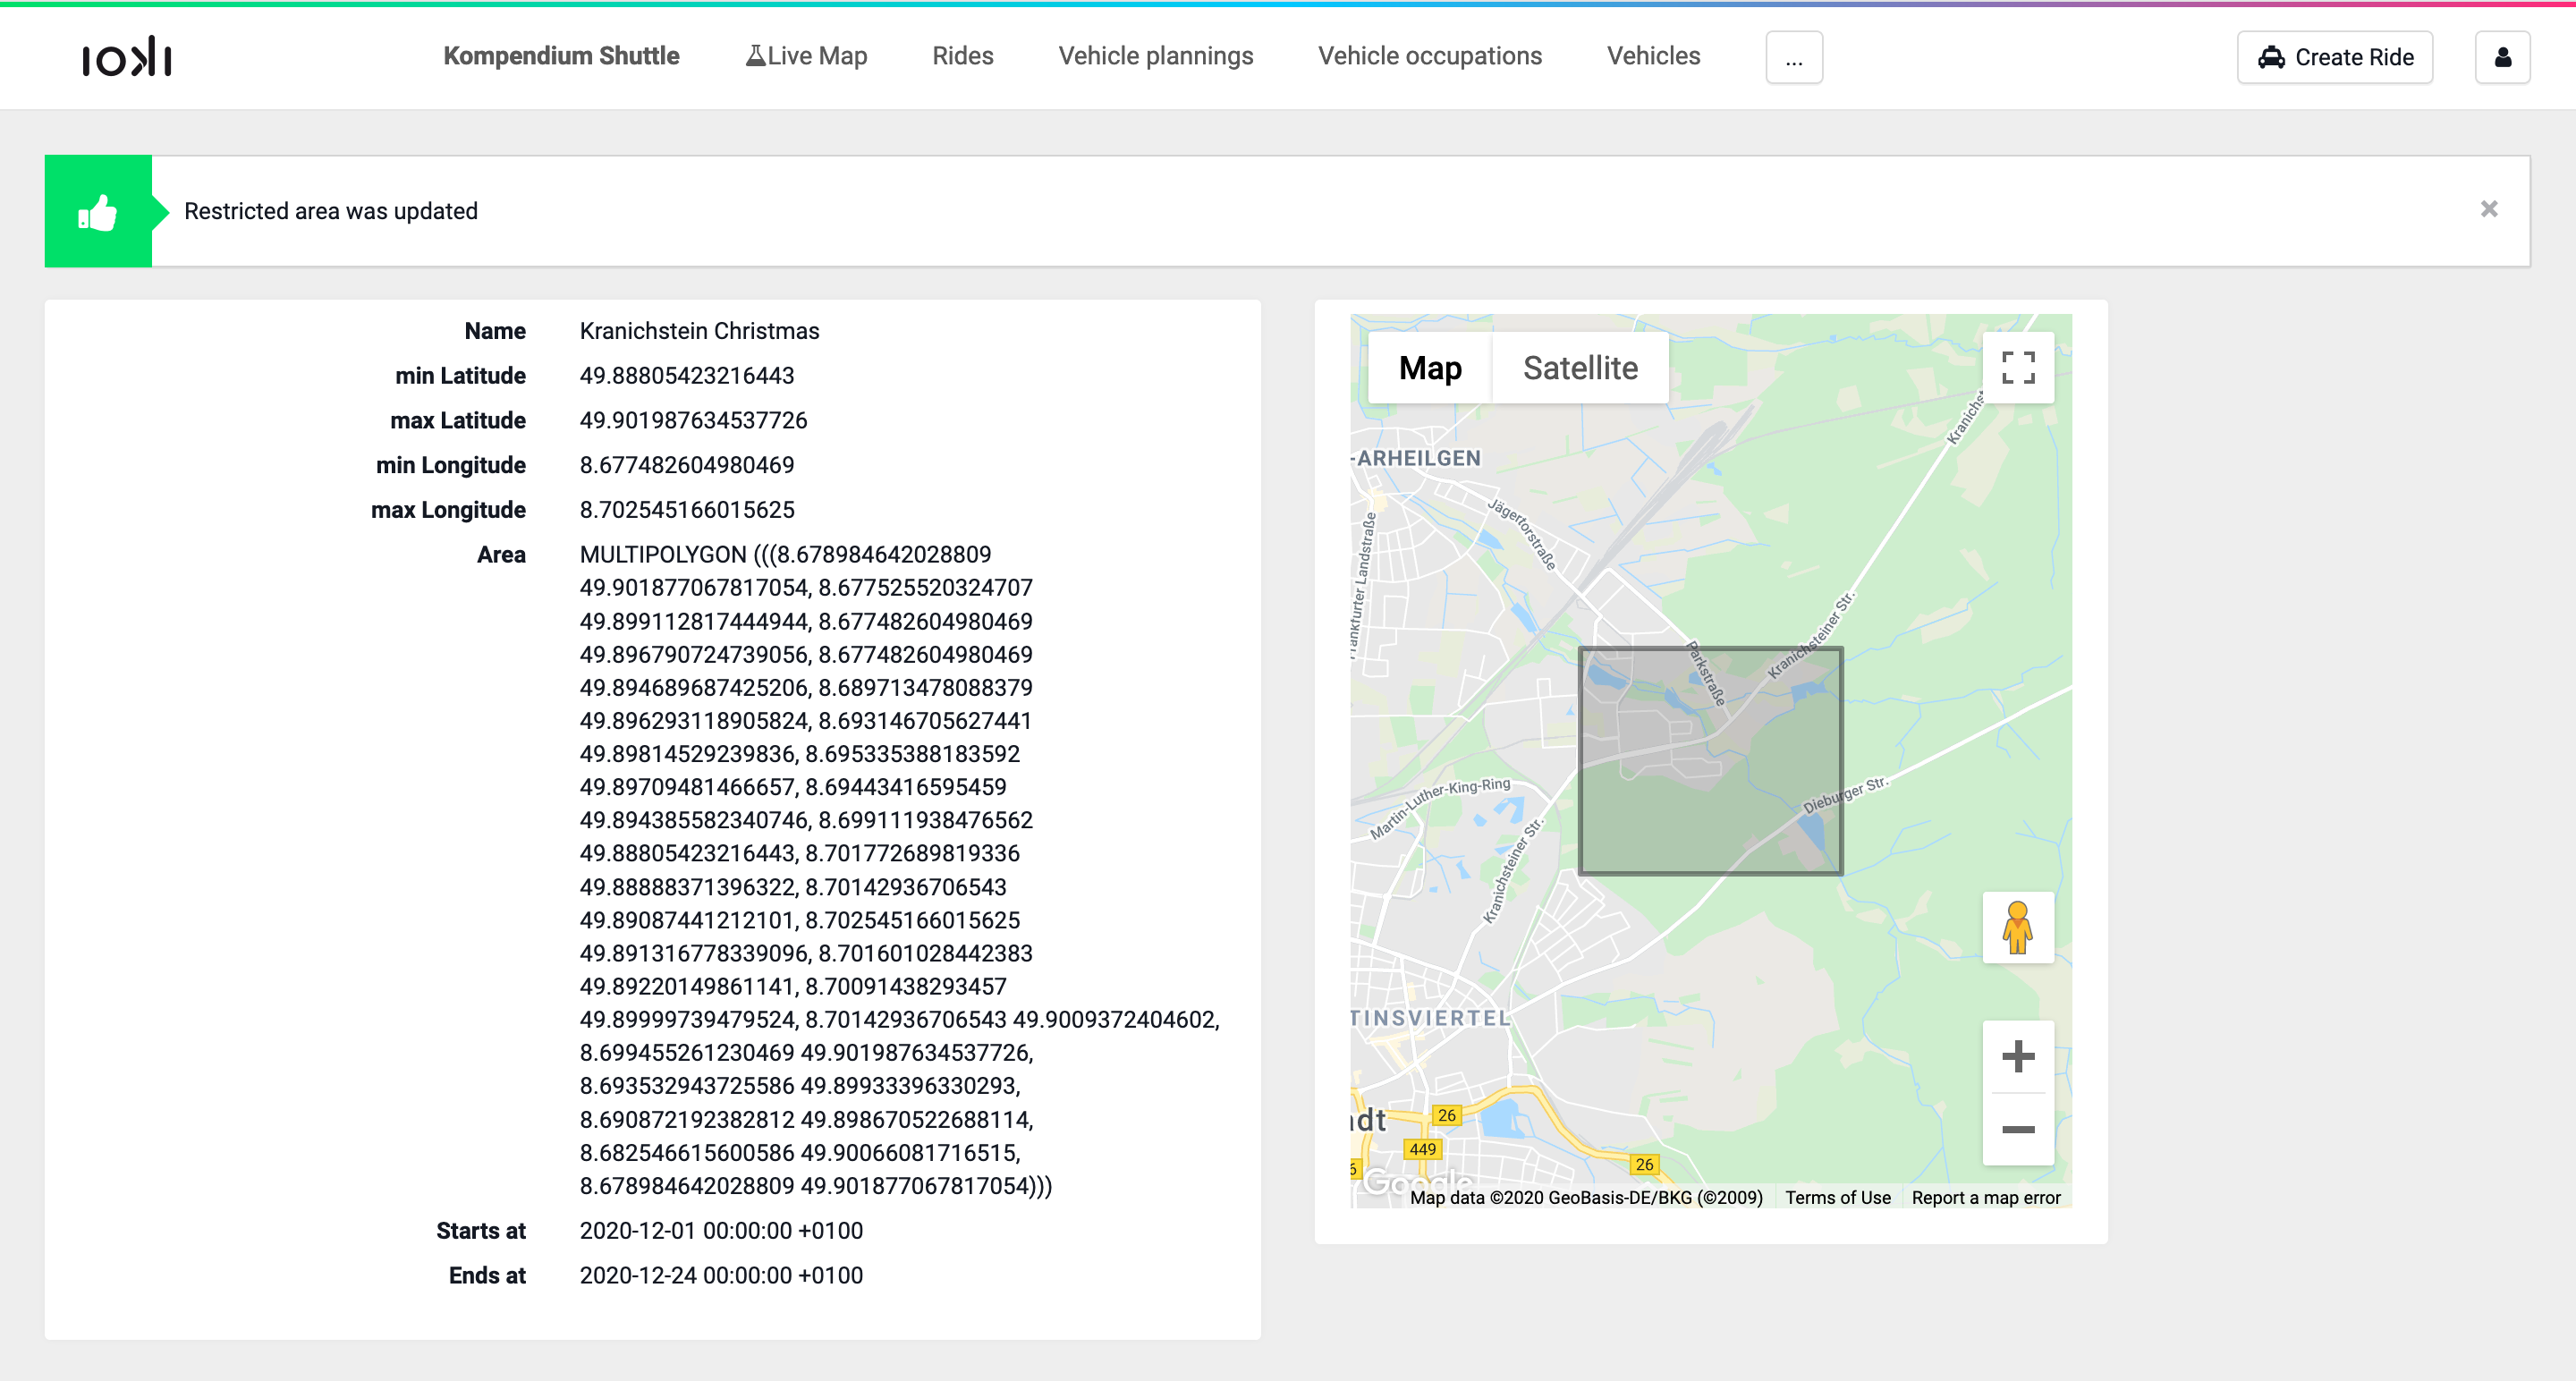
Task: Zoom out on the map
Action: click(x=2018, y=1129)
